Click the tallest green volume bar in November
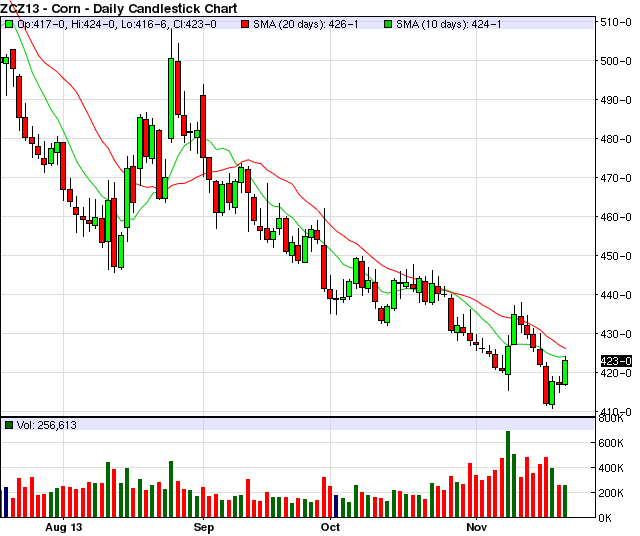Image resolution: width=640 pixels, height=536 pixels. 508,474
